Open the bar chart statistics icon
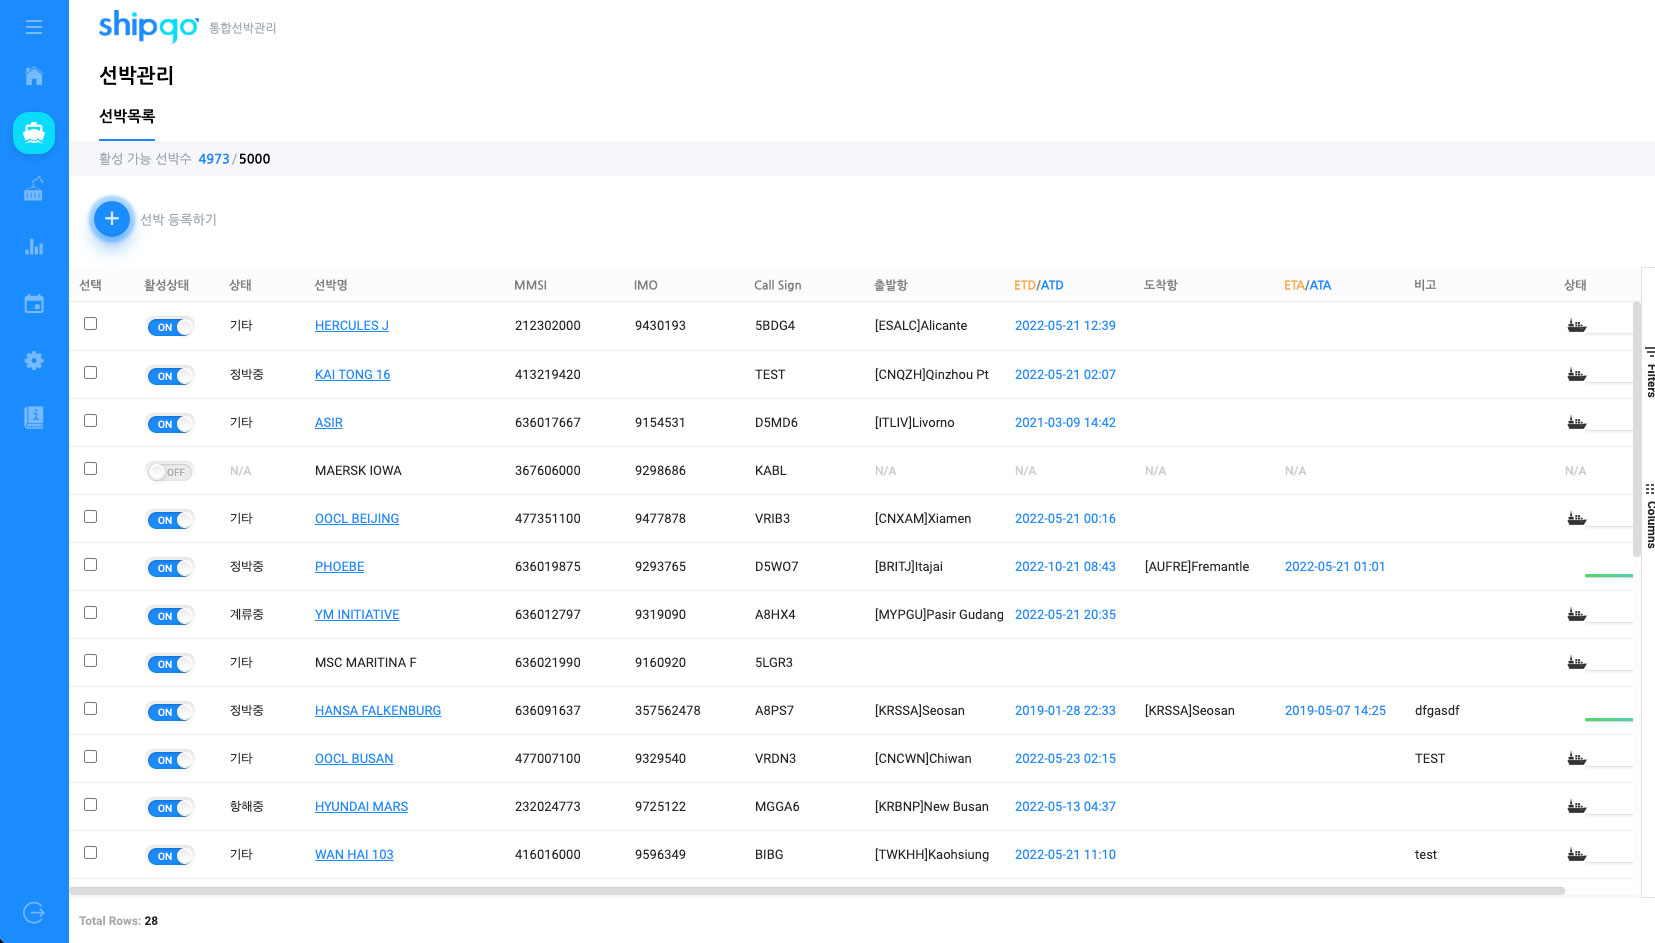 (34, 246)
